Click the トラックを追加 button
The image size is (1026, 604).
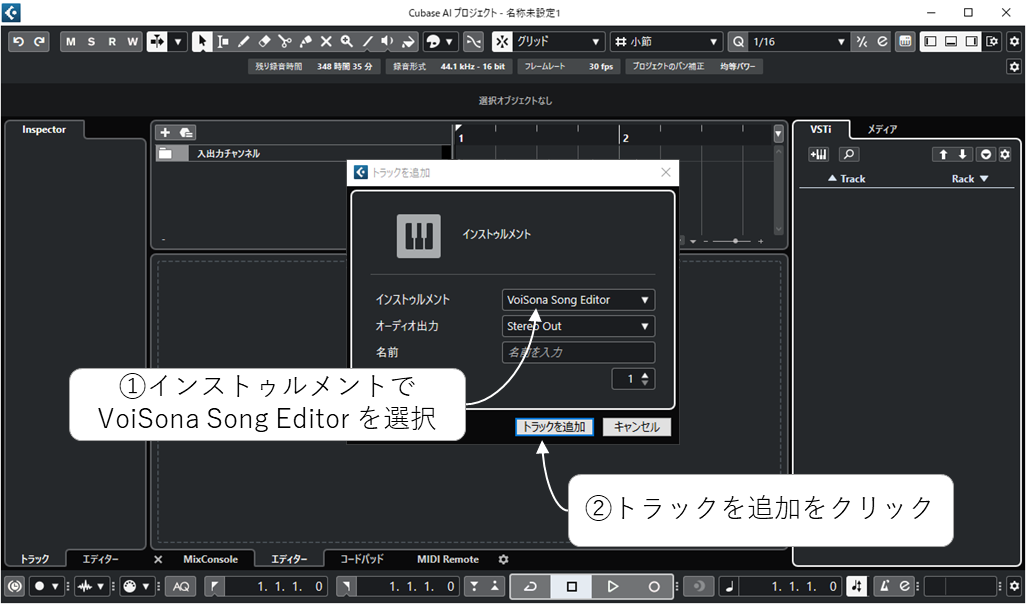tap(554, 427)
